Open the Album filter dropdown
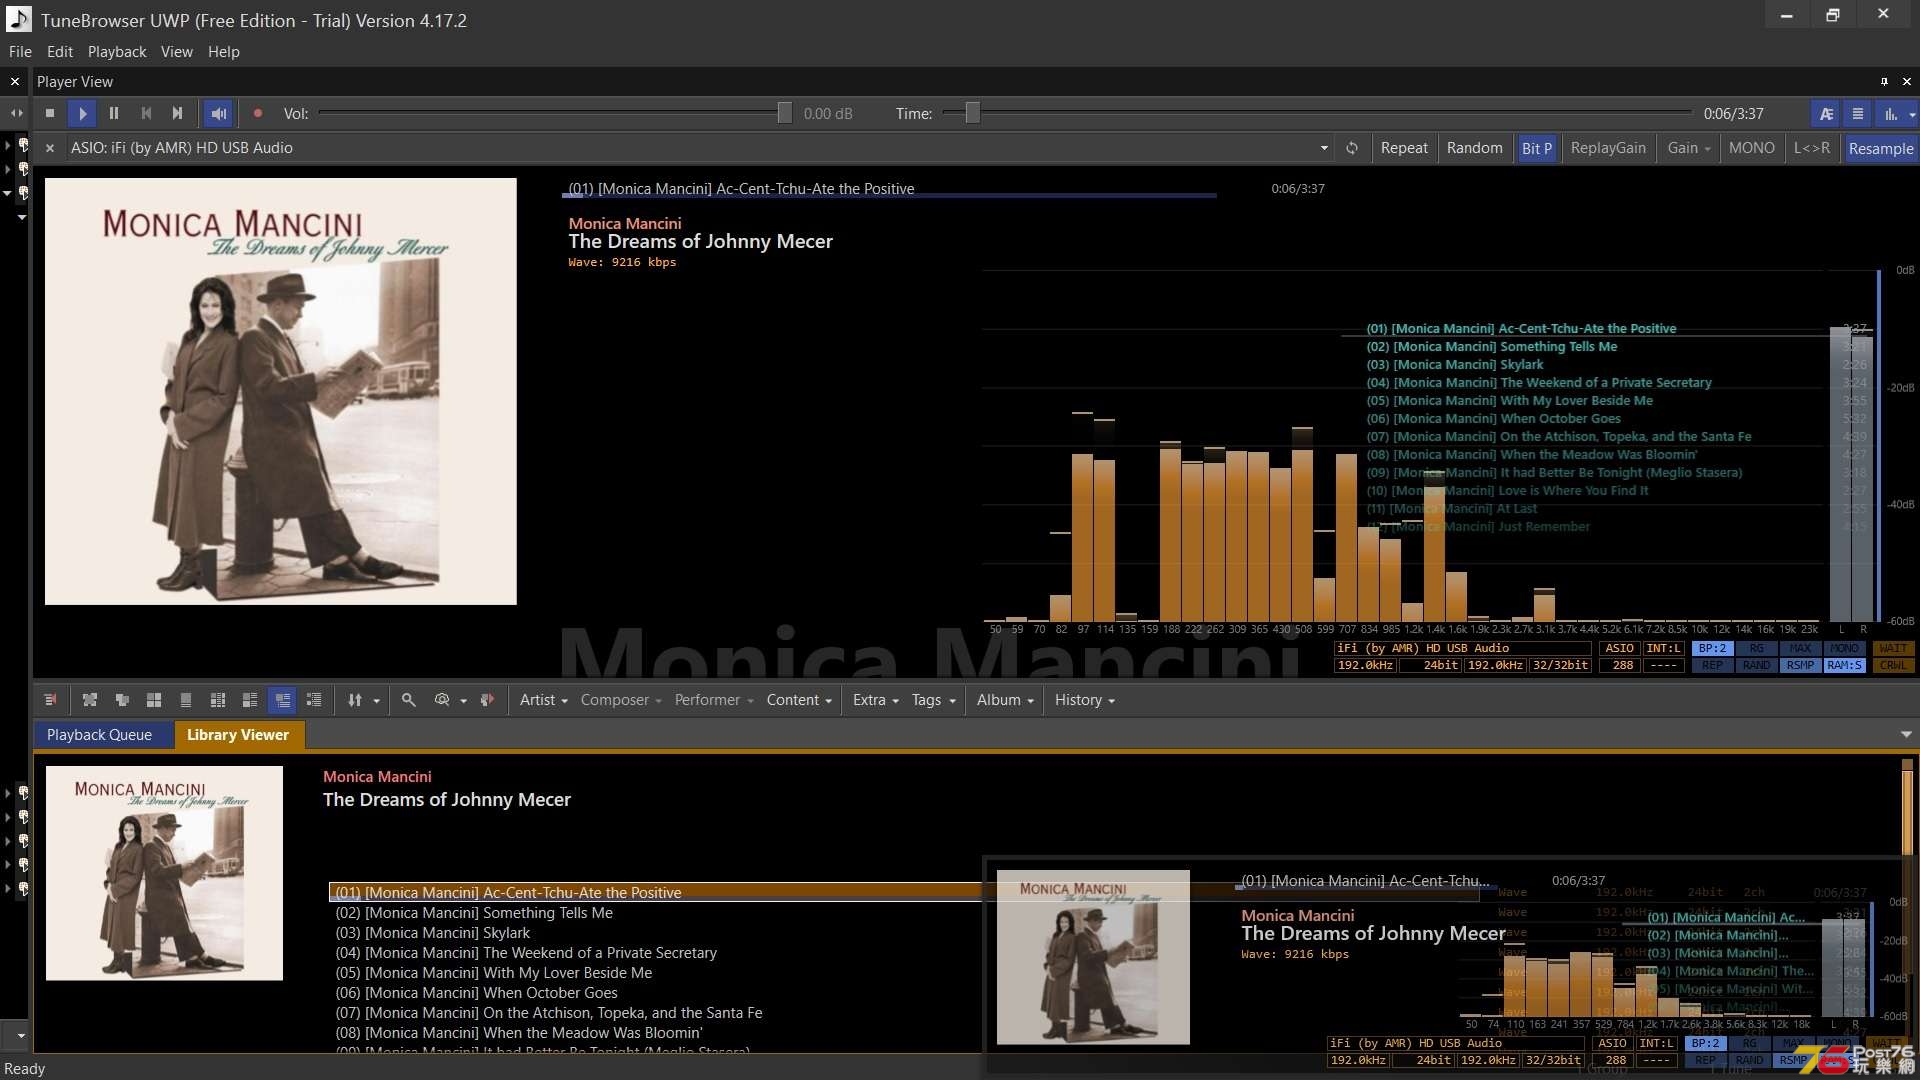The height and width of the screenshot is (1080, 1920). coord(1005,700)
